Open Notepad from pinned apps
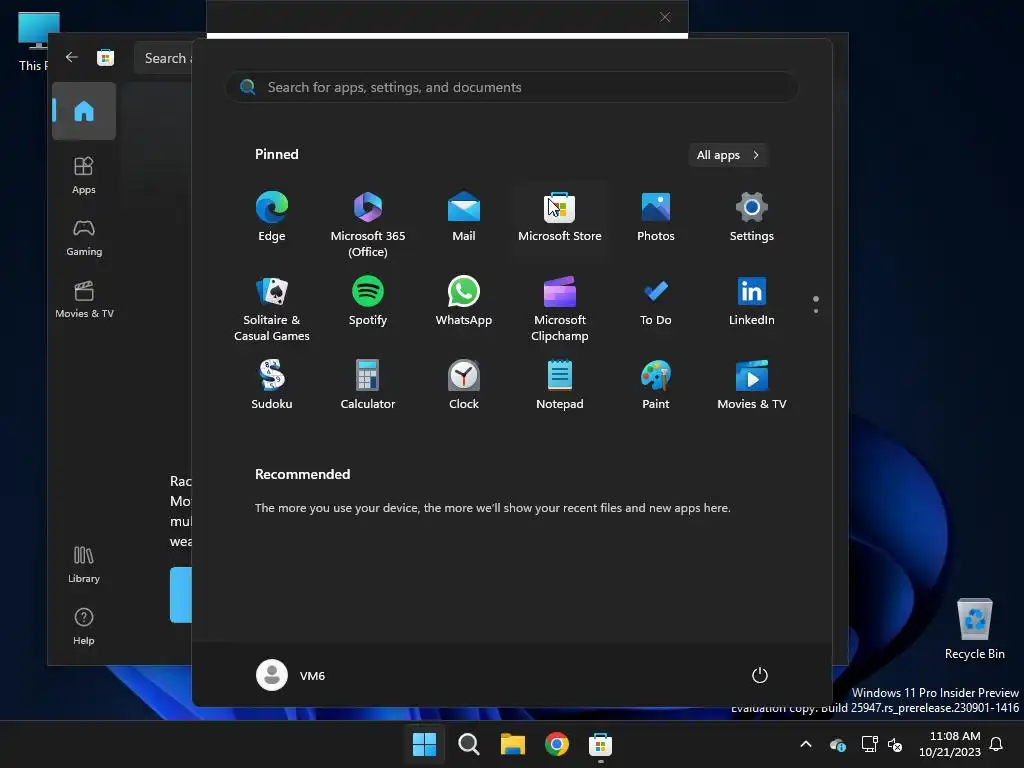 point(560,385)
